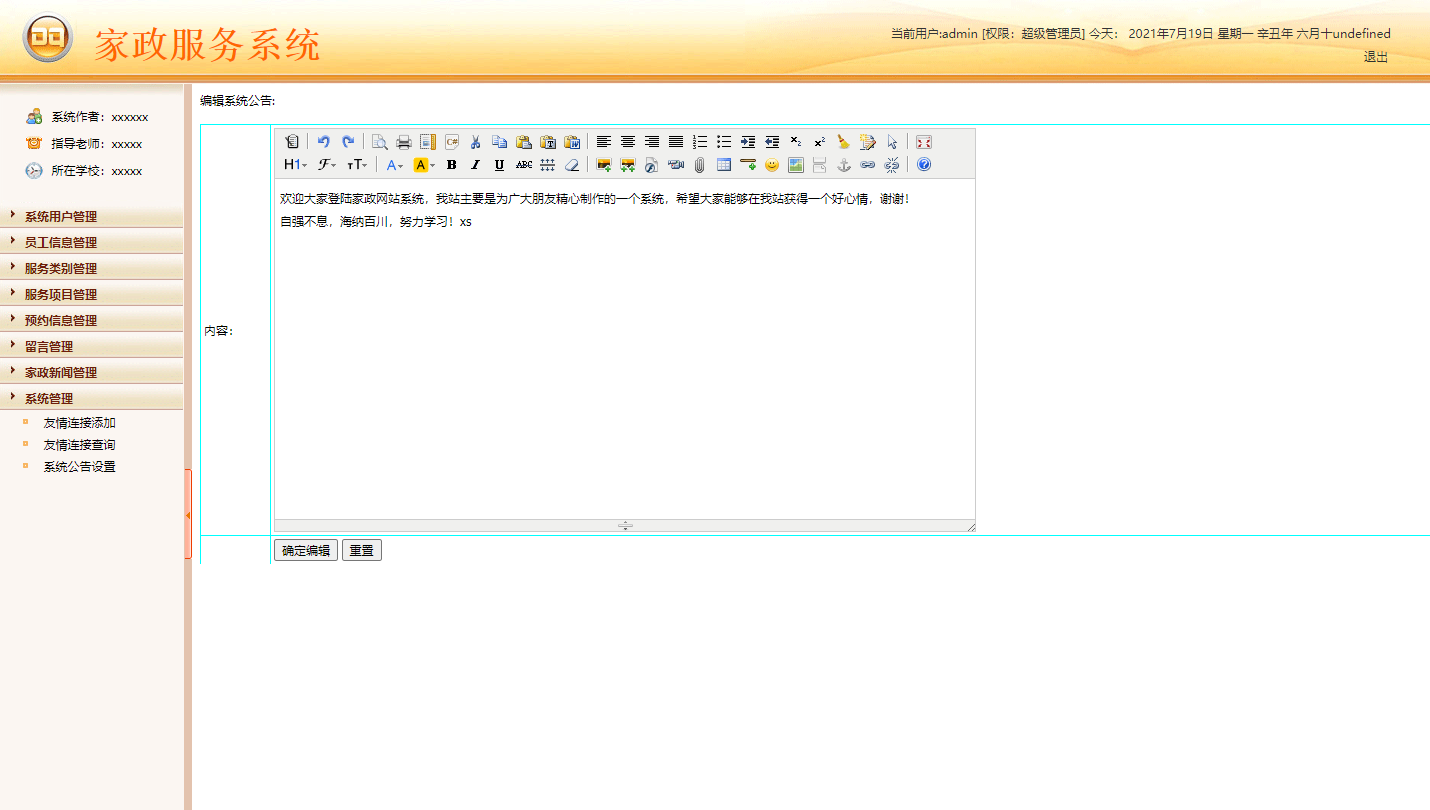
Task: Toggle bold formatting
Action: 452,165
